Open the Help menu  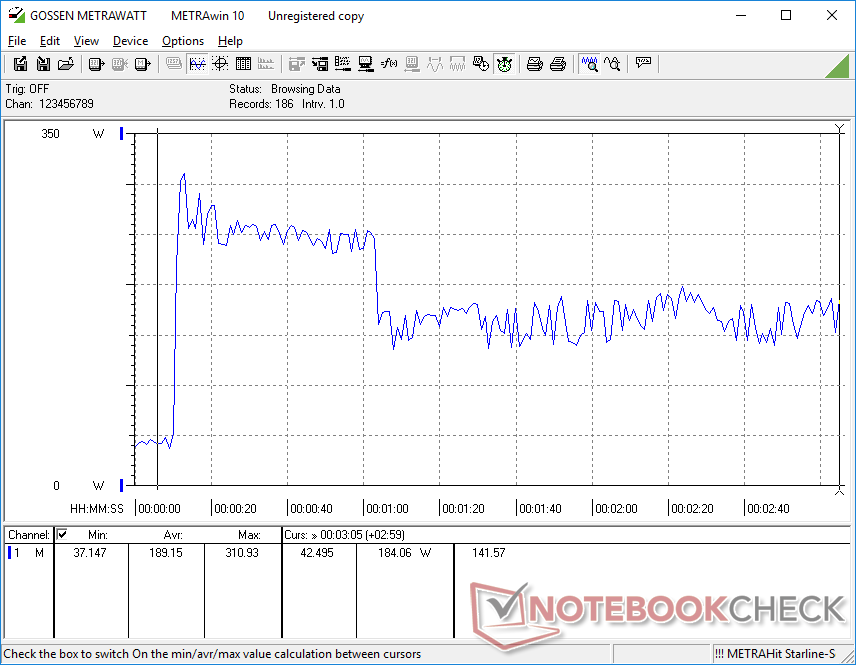[230, 41]
